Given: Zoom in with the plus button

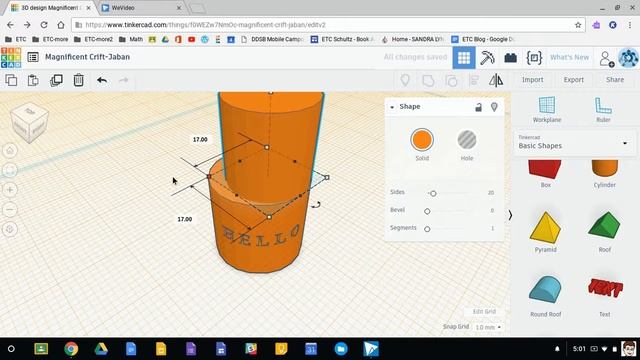Looking at the screenshot, I should 10,190.
